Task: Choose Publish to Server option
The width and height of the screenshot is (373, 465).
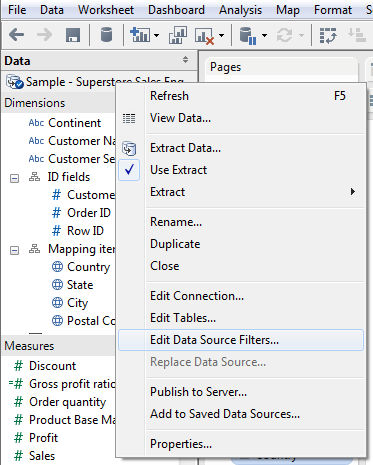Action: [x=241, y=392]
